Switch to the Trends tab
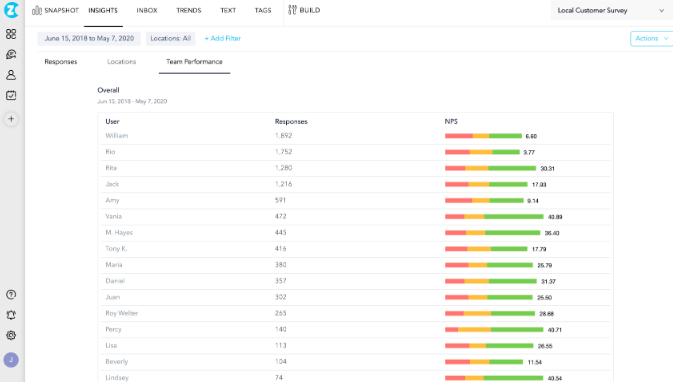The height and width of the screenshot is (382, 673). 188,10
